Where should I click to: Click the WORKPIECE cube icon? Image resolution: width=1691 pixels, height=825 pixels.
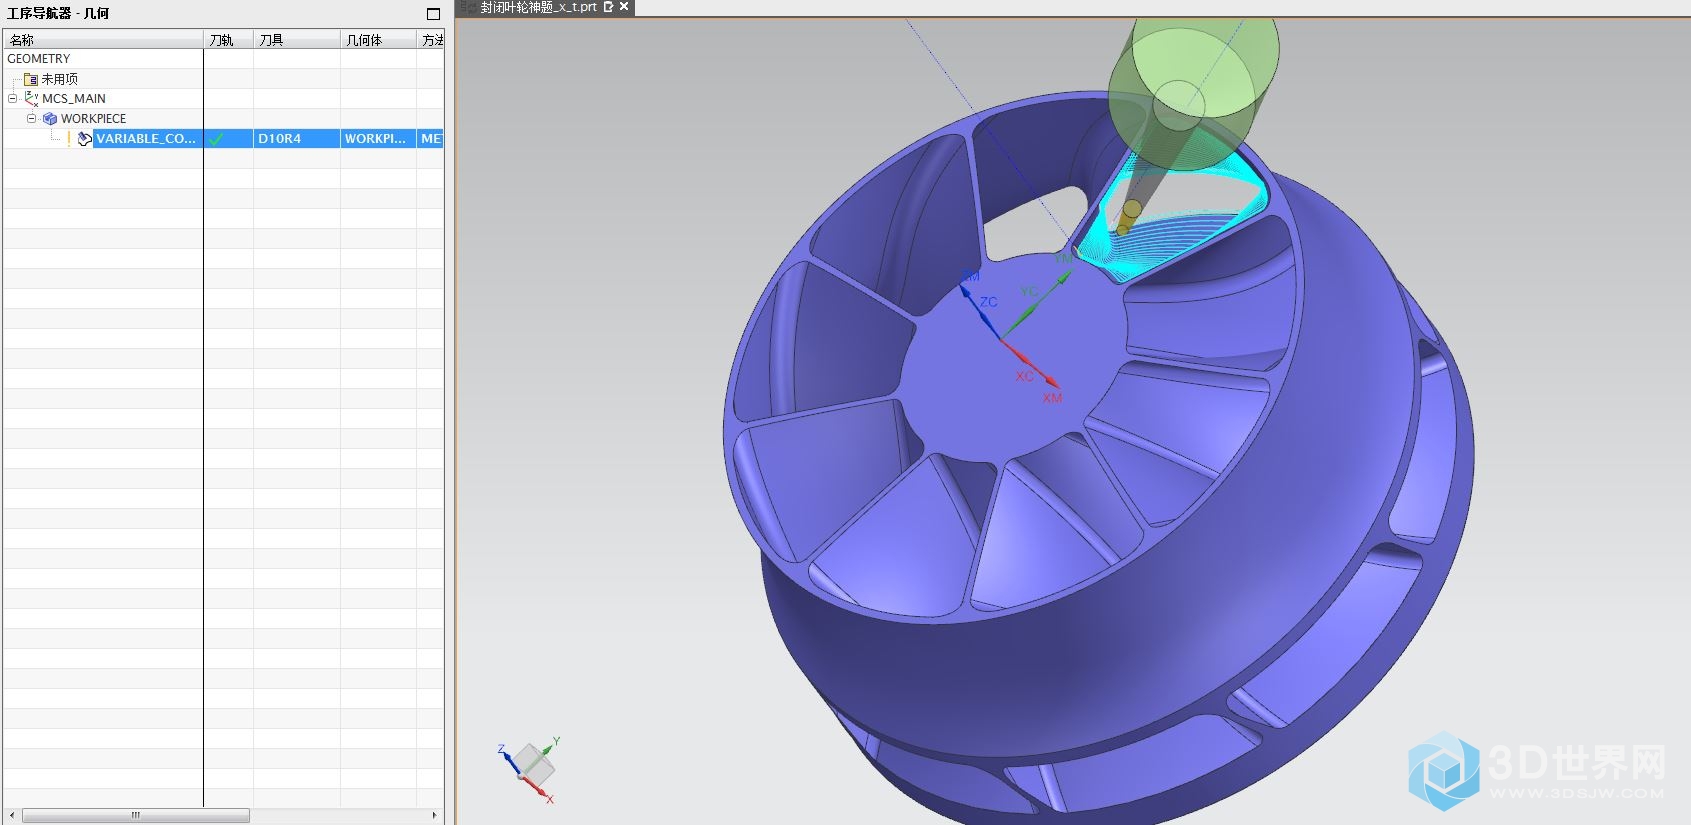coord(50,118)
